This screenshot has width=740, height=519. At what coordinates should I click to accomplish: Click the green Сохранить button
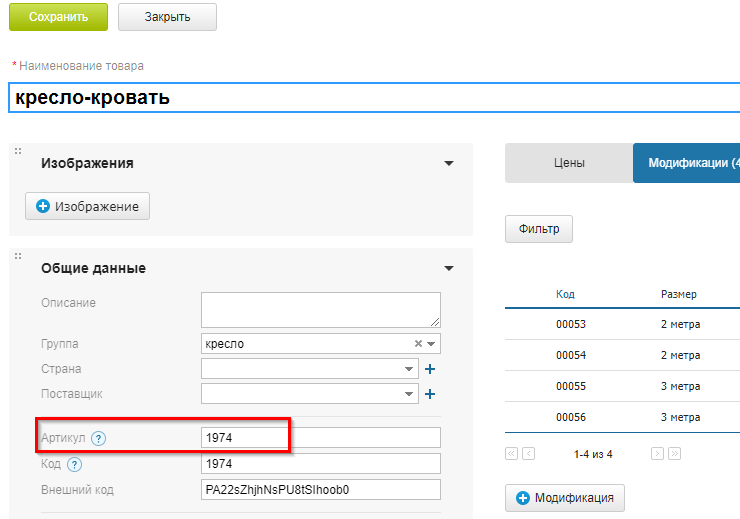pyautogui.click(x=58, y=17)
